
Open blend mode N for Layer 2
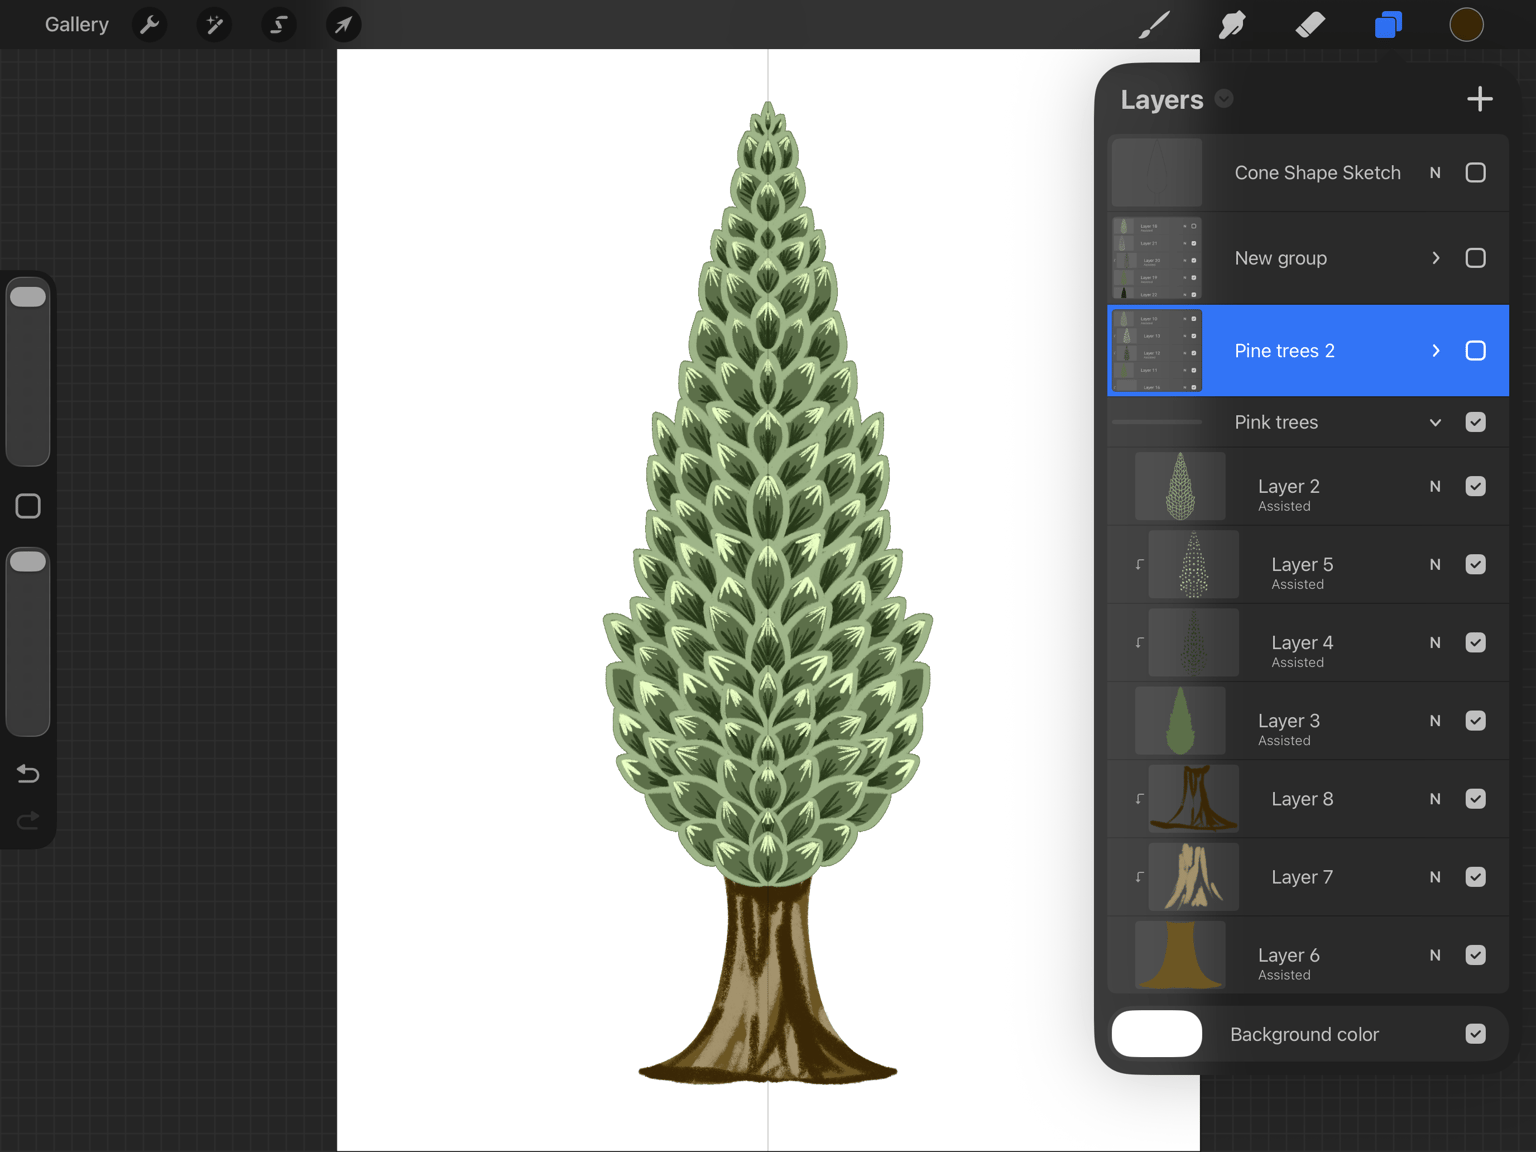pyautogui.click(x=1435, y=486)
